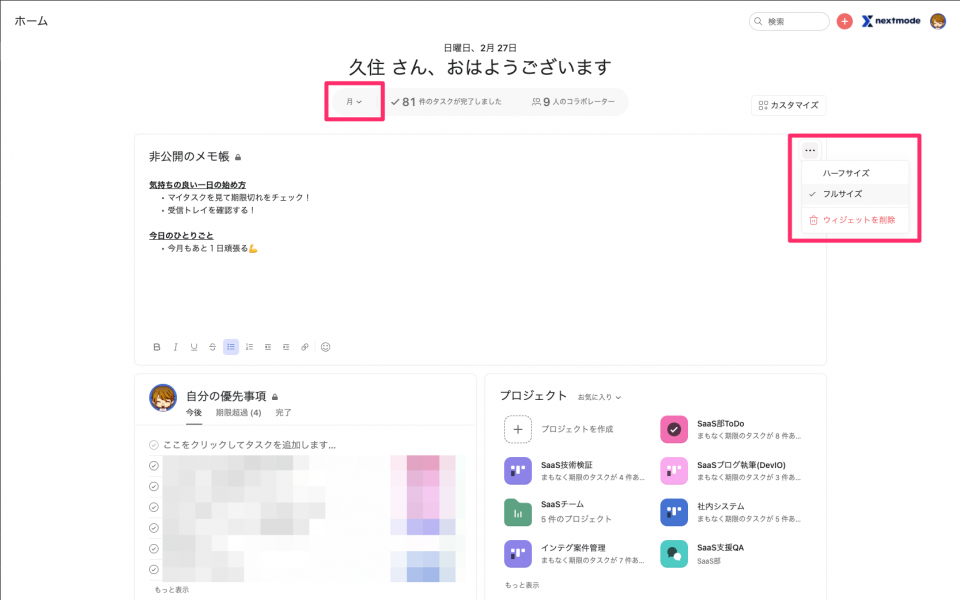
Task: Click the 検索 search field
Action: click(789, 20)
